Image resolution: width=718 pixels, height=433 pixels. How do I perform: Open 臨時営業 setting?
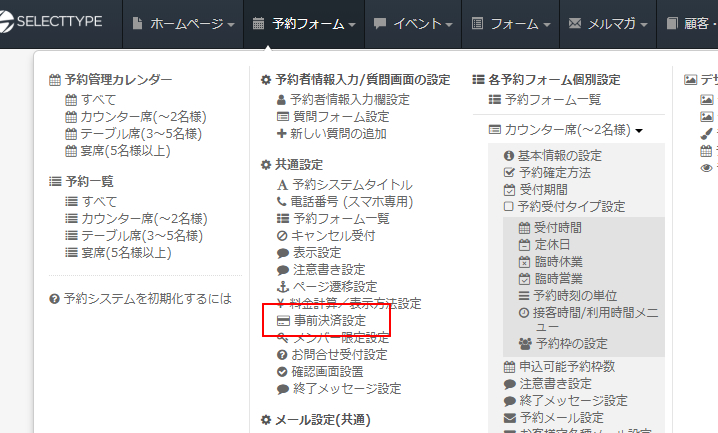point(550,279)
